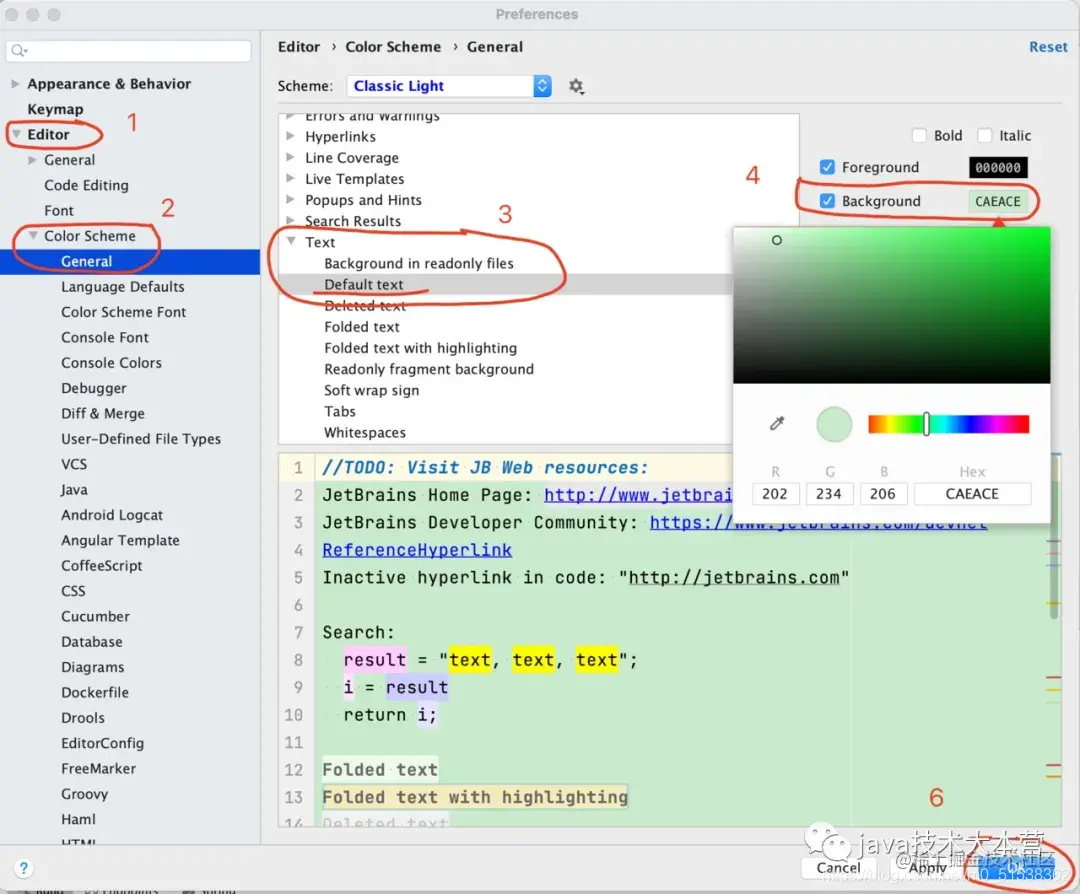Open Console Font page
1080x894 pixels.
click(x=105, y=337)
